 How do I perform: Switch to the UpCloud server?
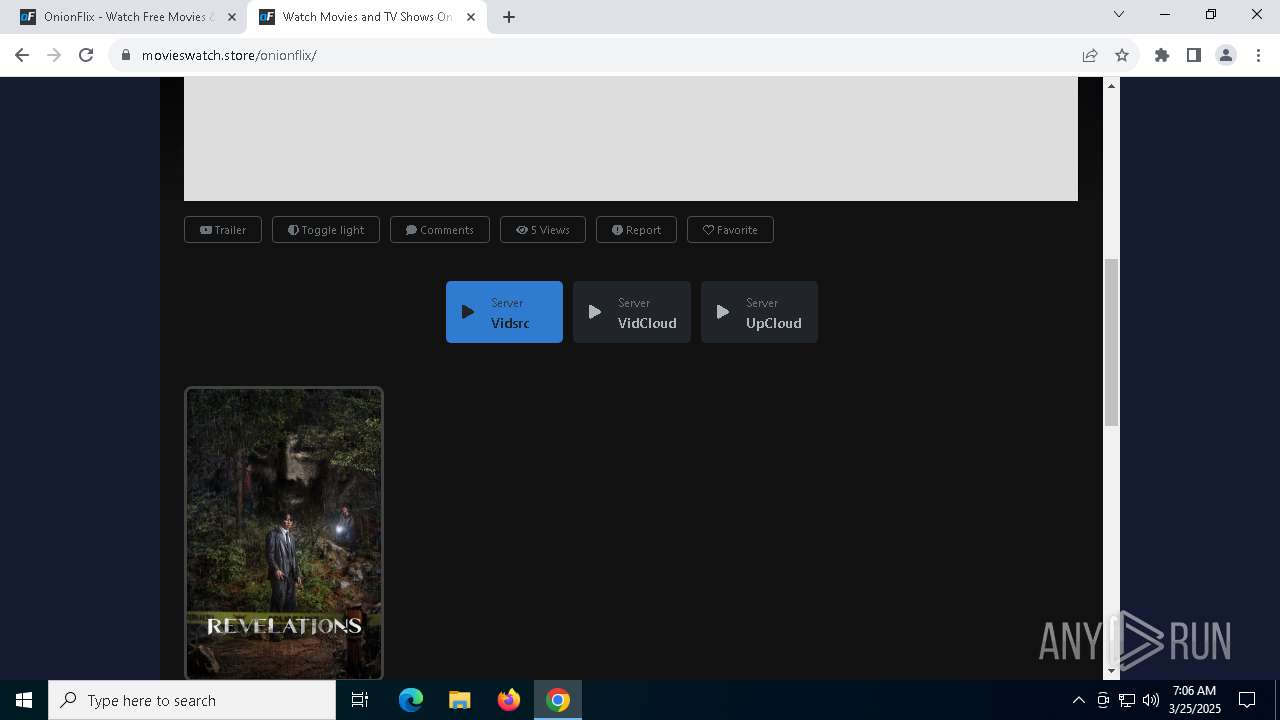point(759,312)
